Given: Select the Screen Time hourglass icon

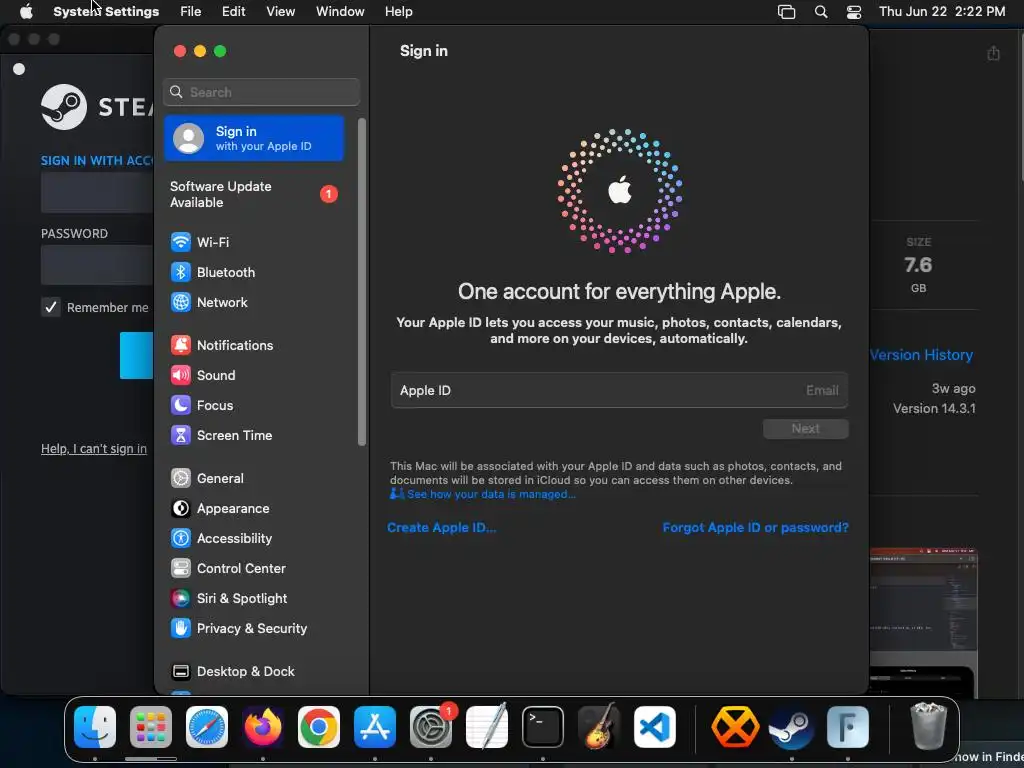Looking at the screenshot, I should tap(181, 435).
